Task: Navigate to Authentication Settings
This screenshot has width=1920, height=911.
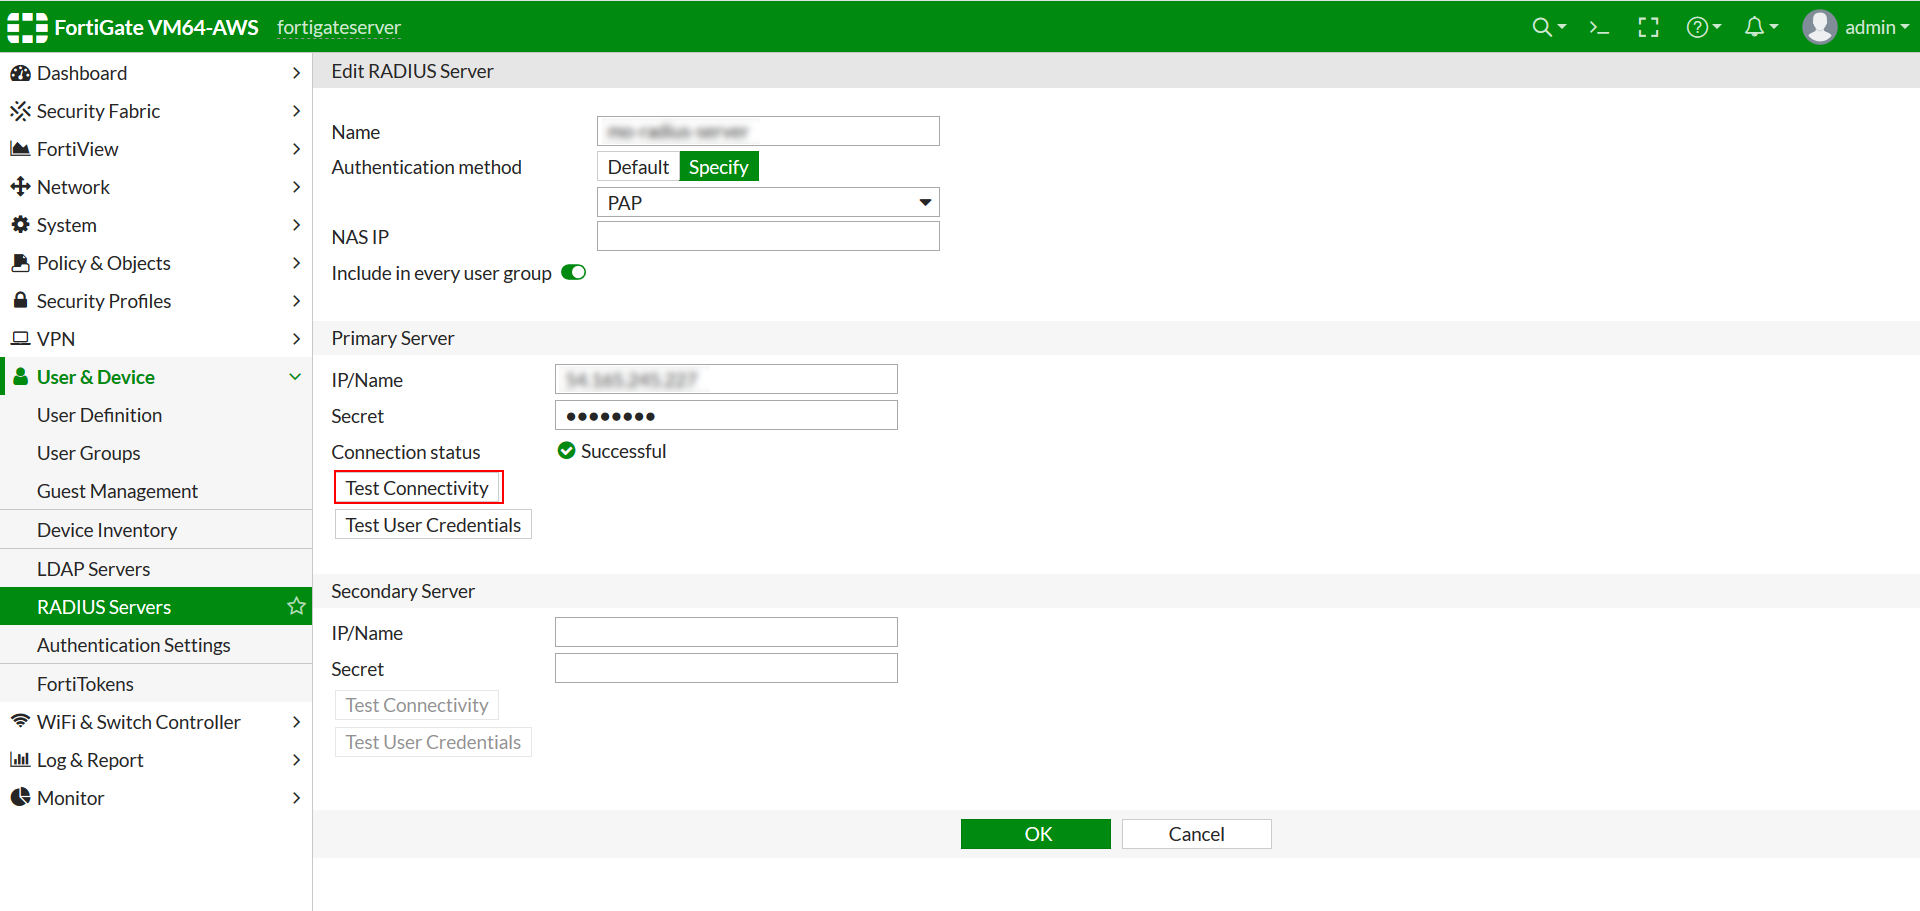Action: 133,644
